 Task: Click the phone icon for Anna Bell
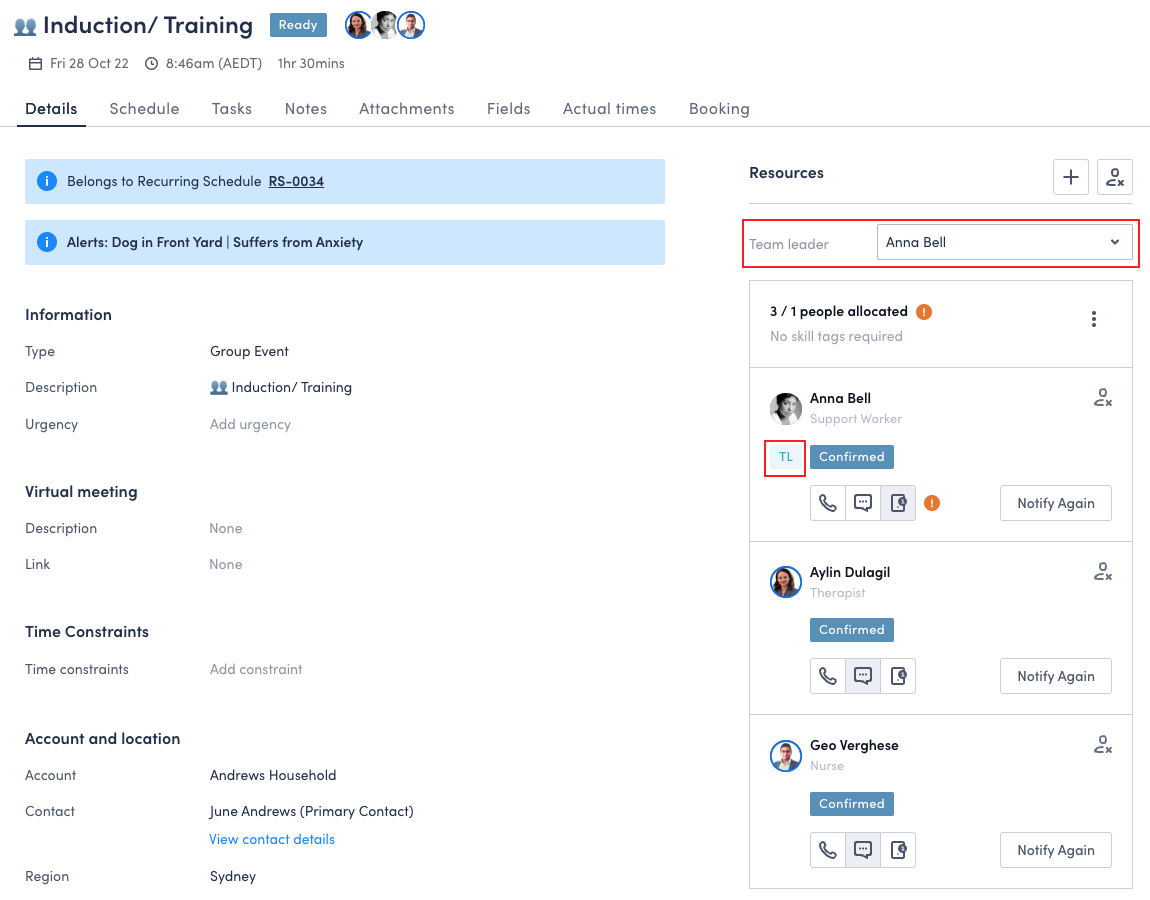point(828,503)
